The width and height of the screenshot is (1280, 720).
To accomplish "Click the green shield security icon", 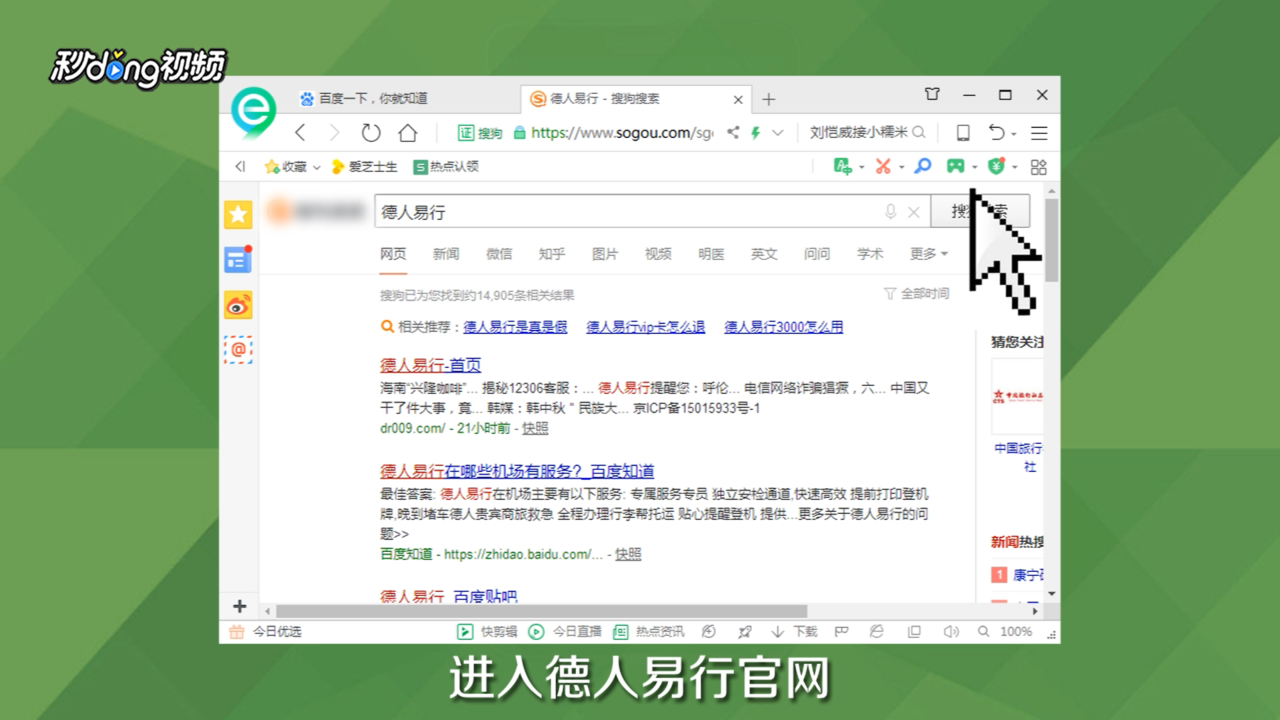I will point(995,166).
